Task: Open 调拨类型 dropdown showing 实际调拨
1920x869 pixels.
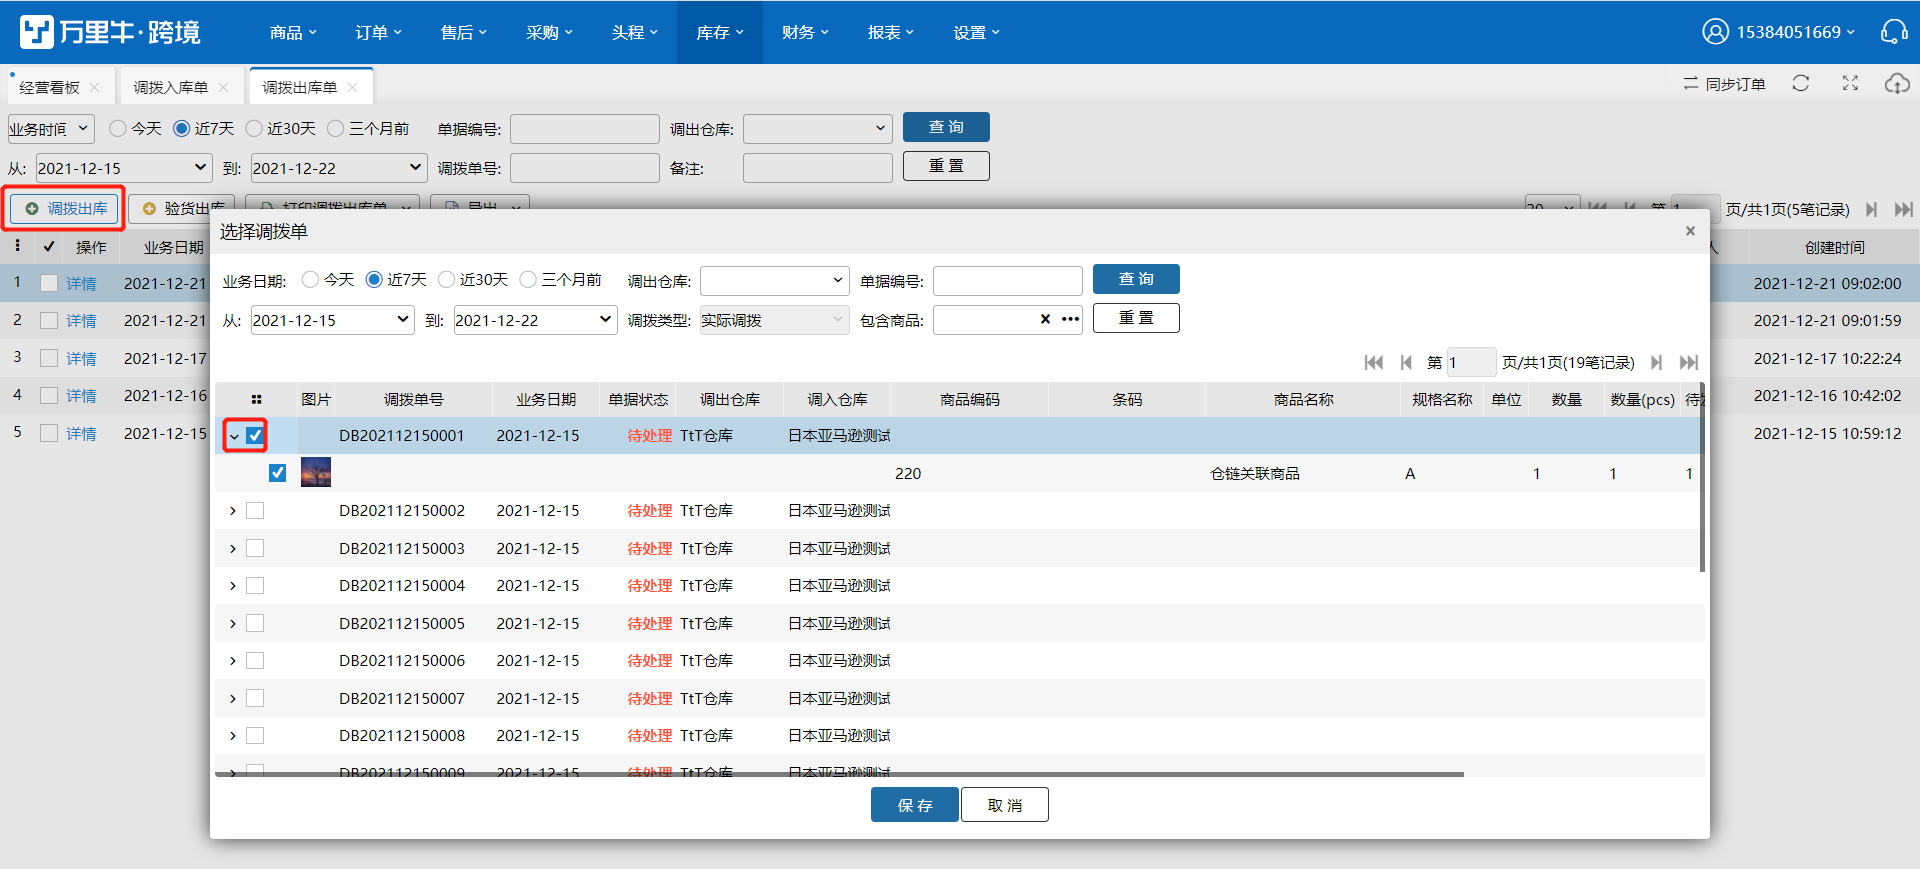Action: (774, 320)
